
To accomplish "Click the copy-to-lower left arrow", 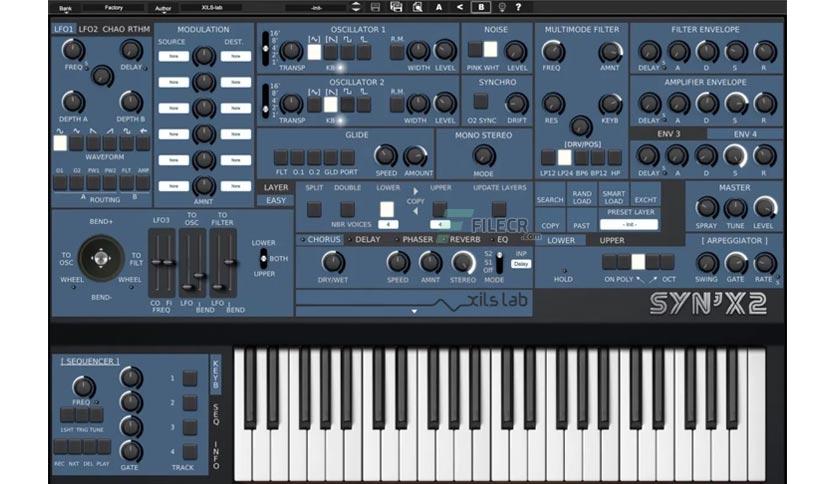I will point(415,211).
